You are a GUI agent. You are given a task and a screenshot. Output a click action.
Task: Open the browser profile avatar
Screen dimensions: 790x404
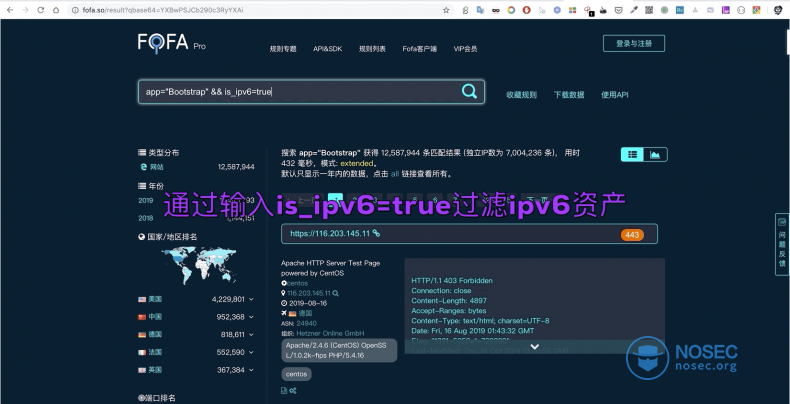click(x=778, y=10)
